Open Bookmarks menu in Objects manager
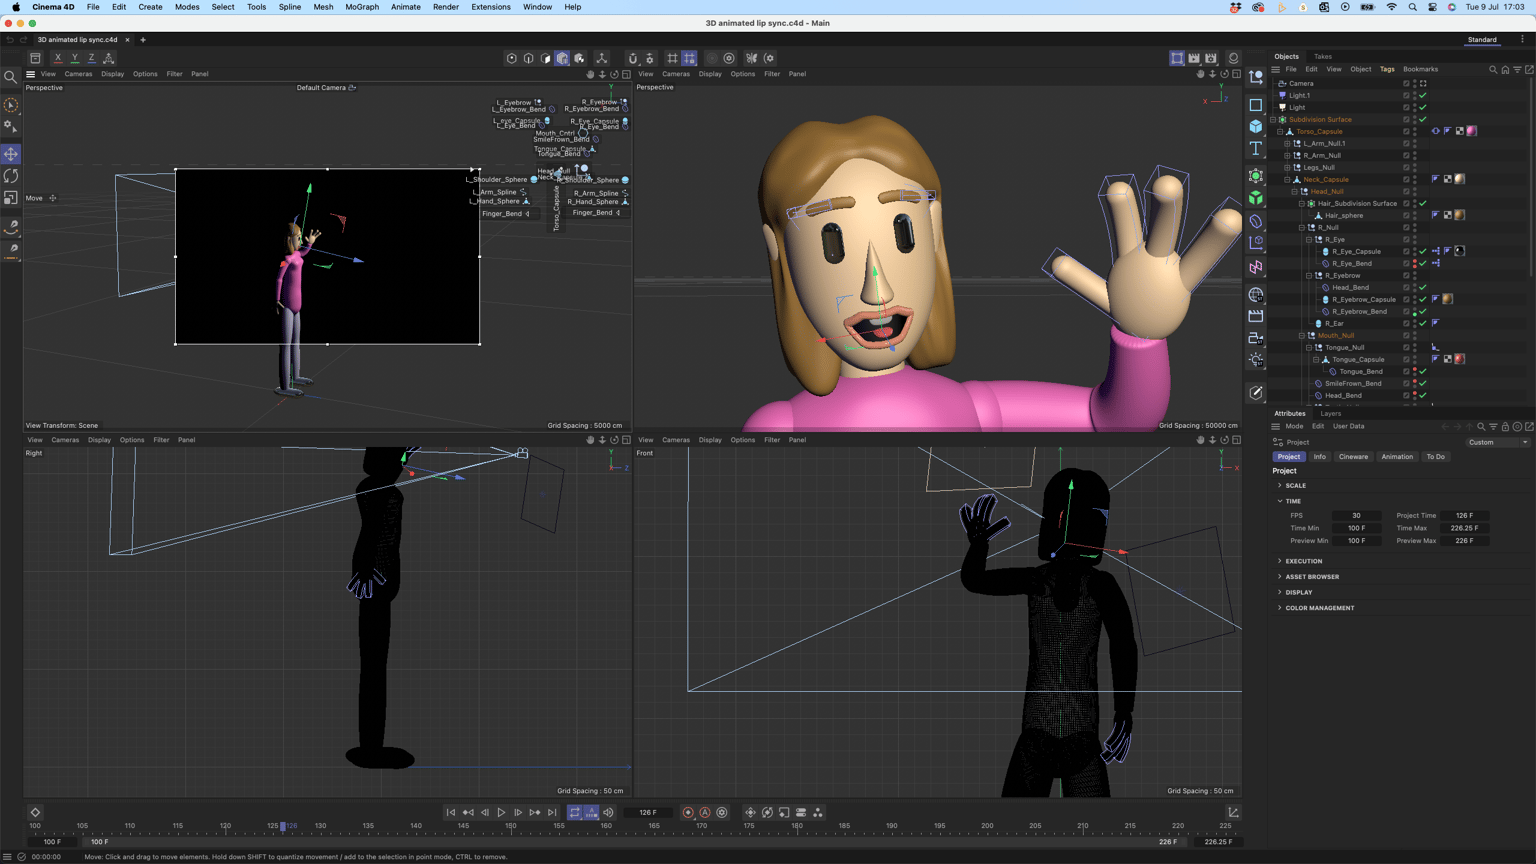This screenshot has height=864, width=1536. point(1420,69)
